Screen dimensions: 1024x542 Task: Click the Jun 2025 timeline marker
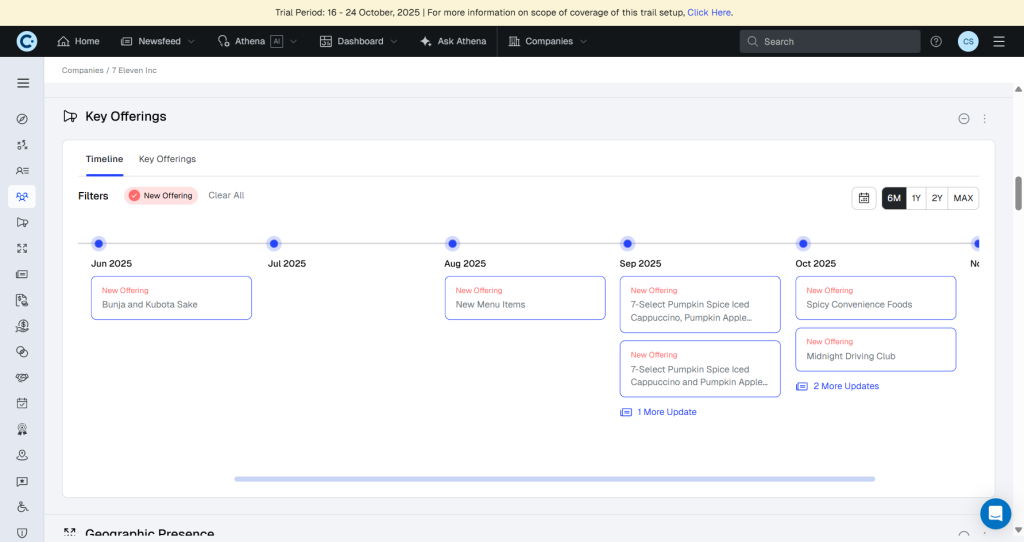pyautogui.click(x=99, y=244)
